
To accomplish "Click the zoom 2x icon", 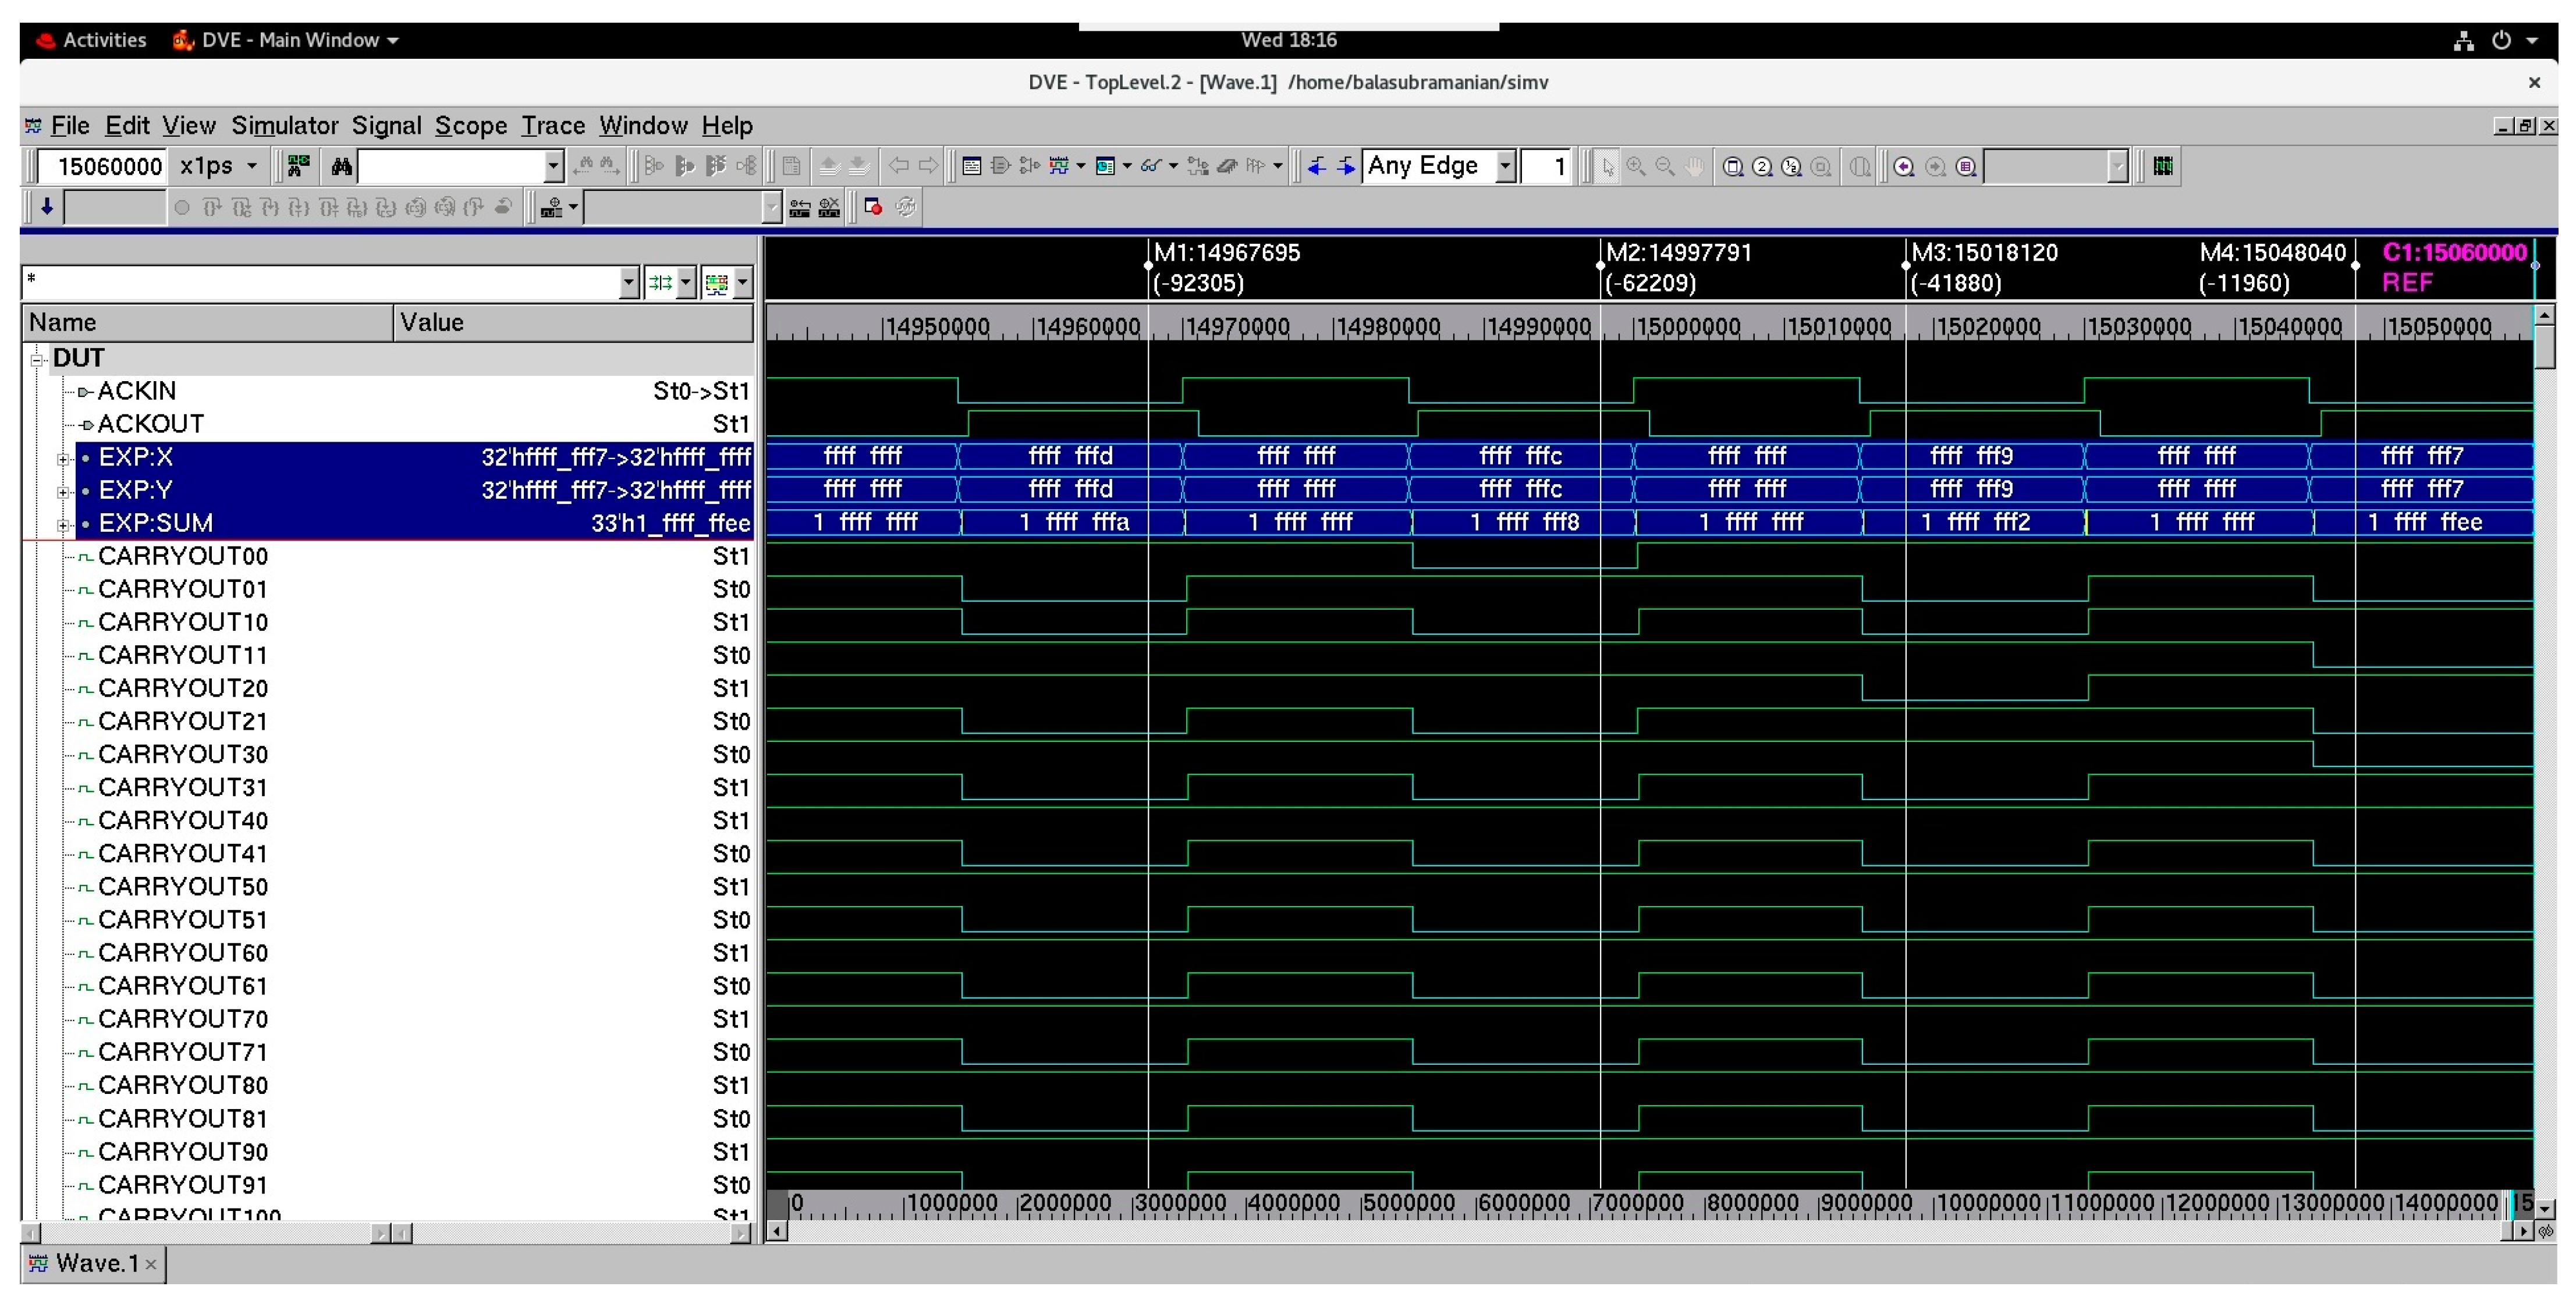I will [1762, 166].
